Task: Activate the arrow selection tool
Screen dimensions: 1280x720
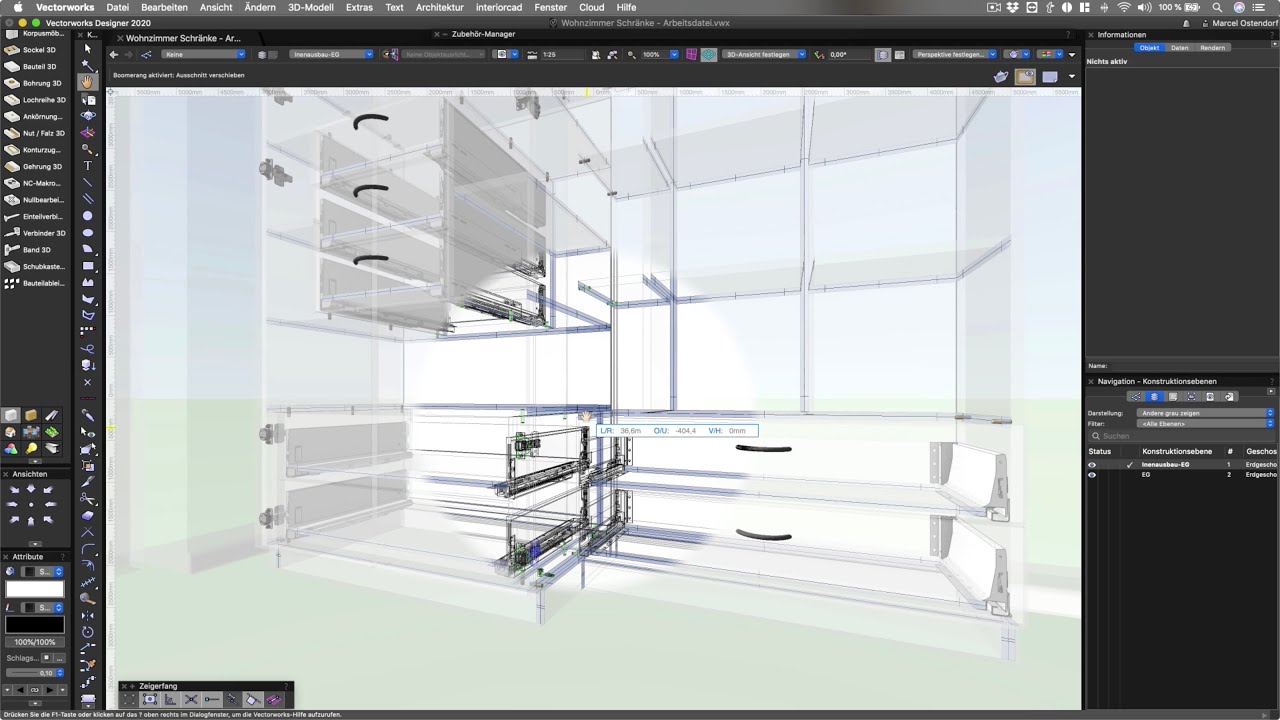Action: [x=88, y=48]
